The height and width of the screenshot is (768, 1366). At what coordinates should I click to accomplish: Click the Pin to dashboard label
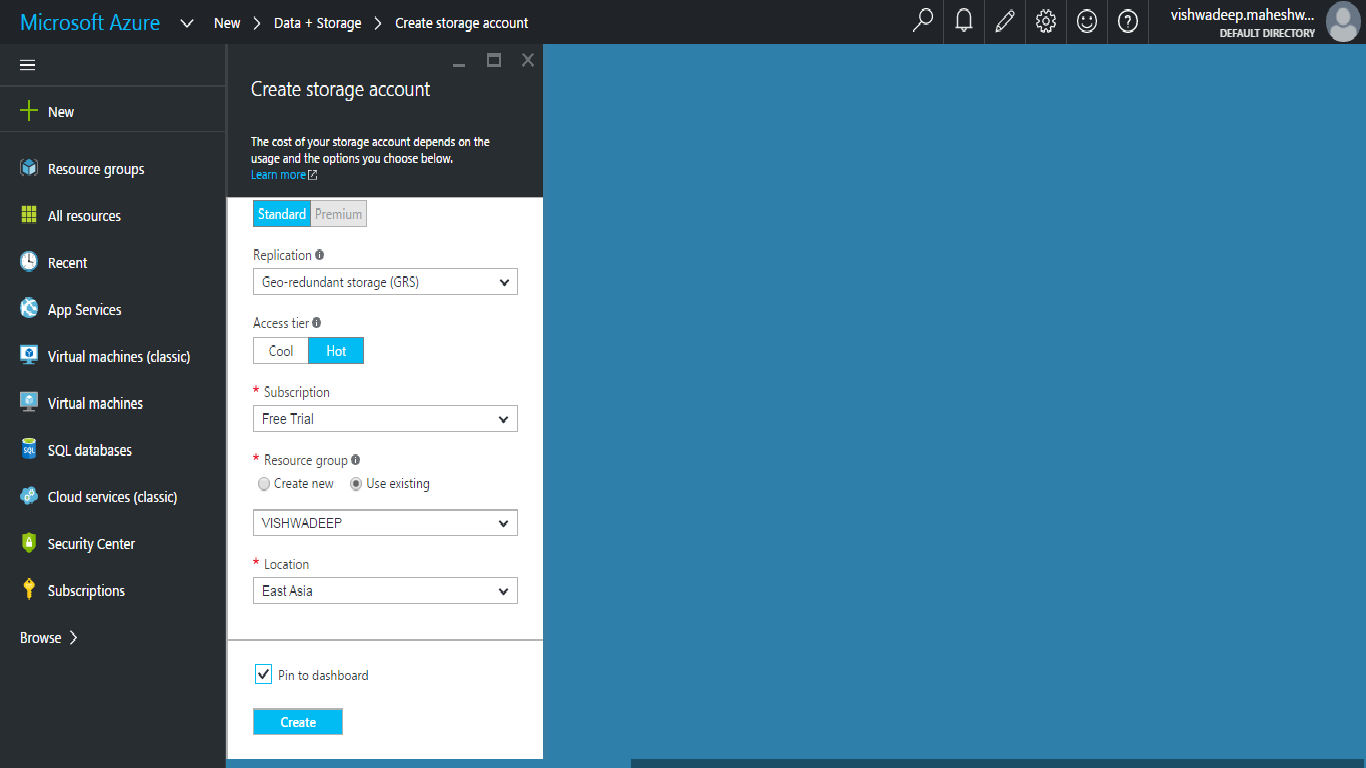(x=323, y=675)
